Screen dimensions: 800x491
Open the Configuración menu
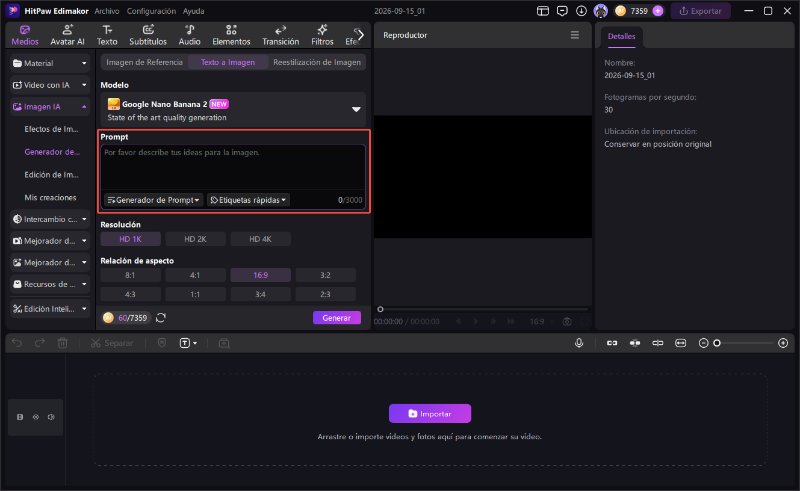(x=151, y=11)
